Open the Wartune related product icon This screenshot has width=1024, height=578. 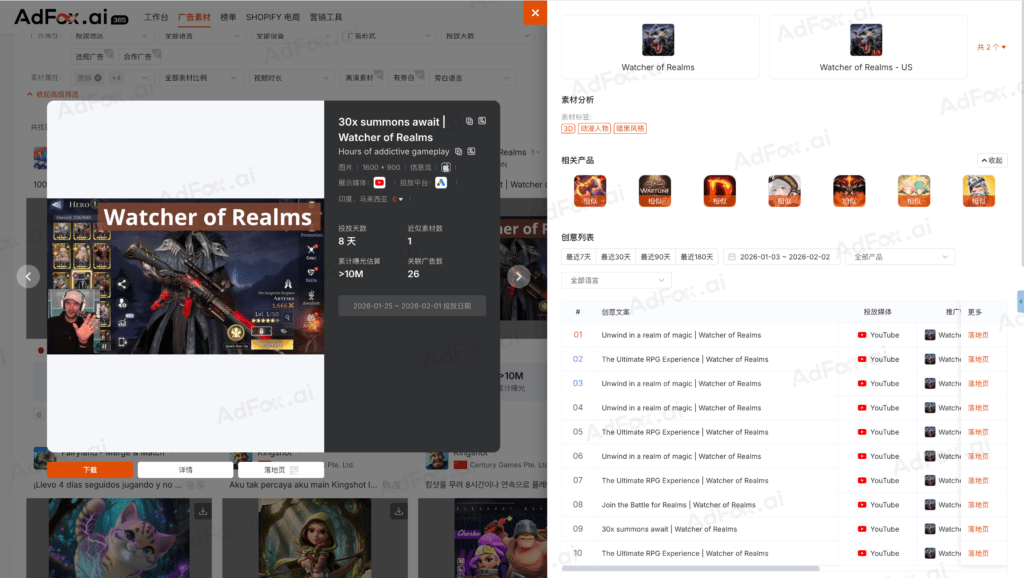pos(655,191)
